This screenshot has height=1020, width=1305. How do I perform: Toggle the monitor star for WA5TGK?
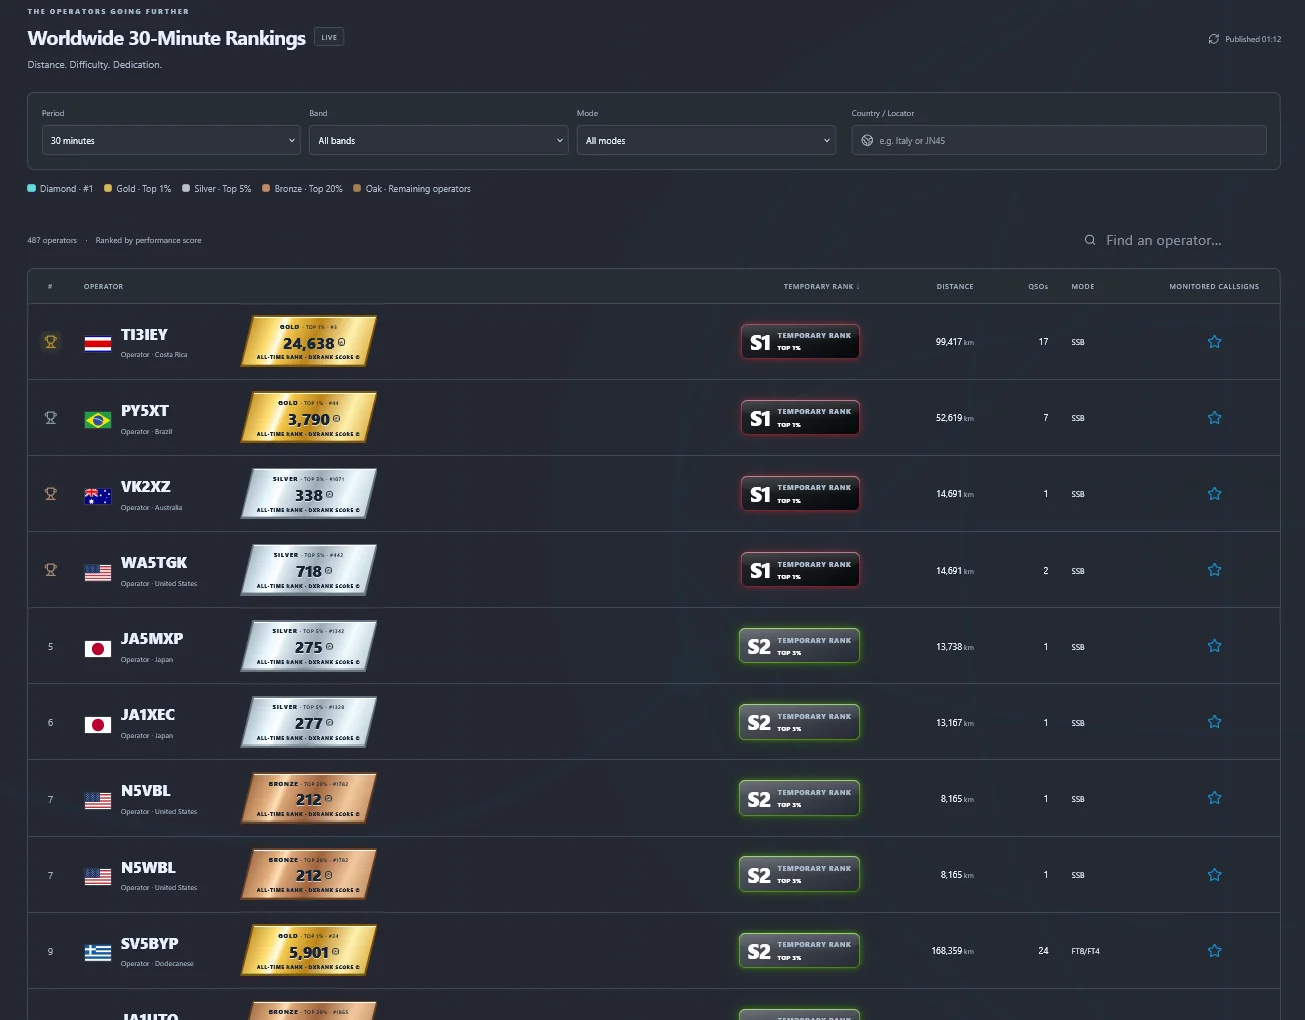point(1214,570)
